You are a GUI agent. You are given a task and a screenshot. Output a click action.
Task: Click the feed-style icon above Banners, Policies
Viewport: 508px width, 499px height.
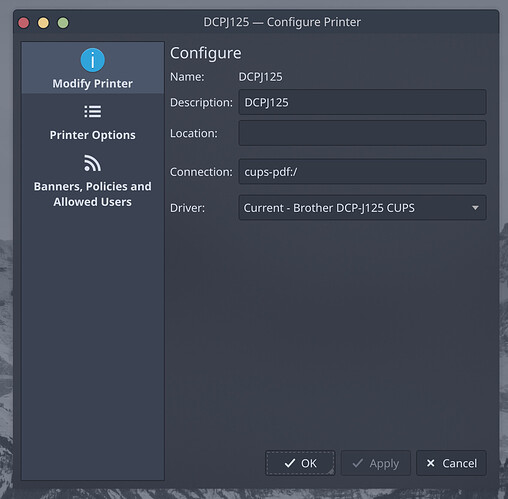coord(92,163)
